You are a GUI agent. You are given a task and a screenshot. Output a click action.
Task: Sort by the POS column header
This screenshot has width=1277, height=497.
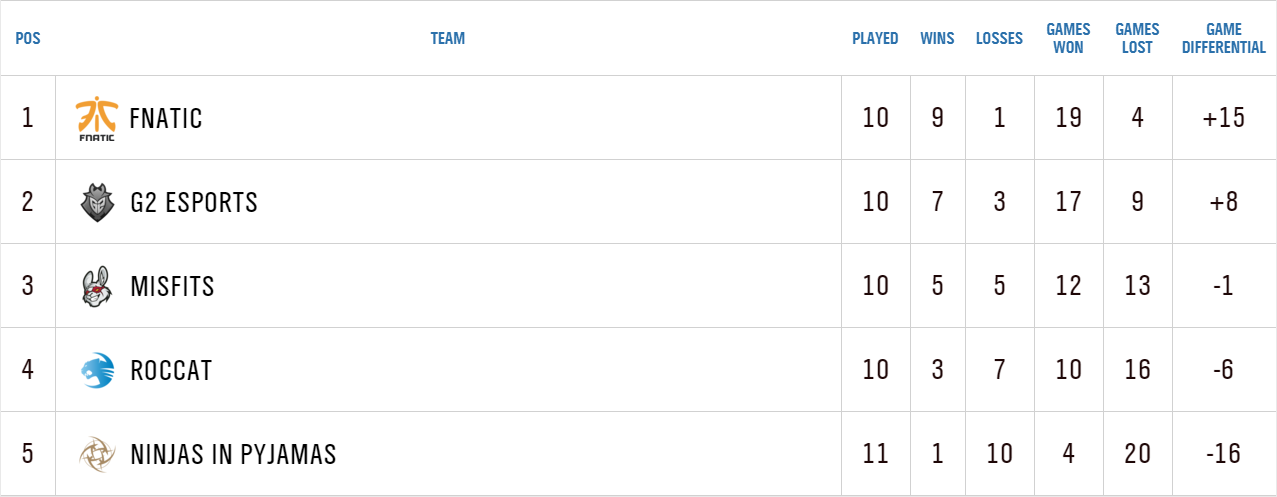tap(28, 39)
